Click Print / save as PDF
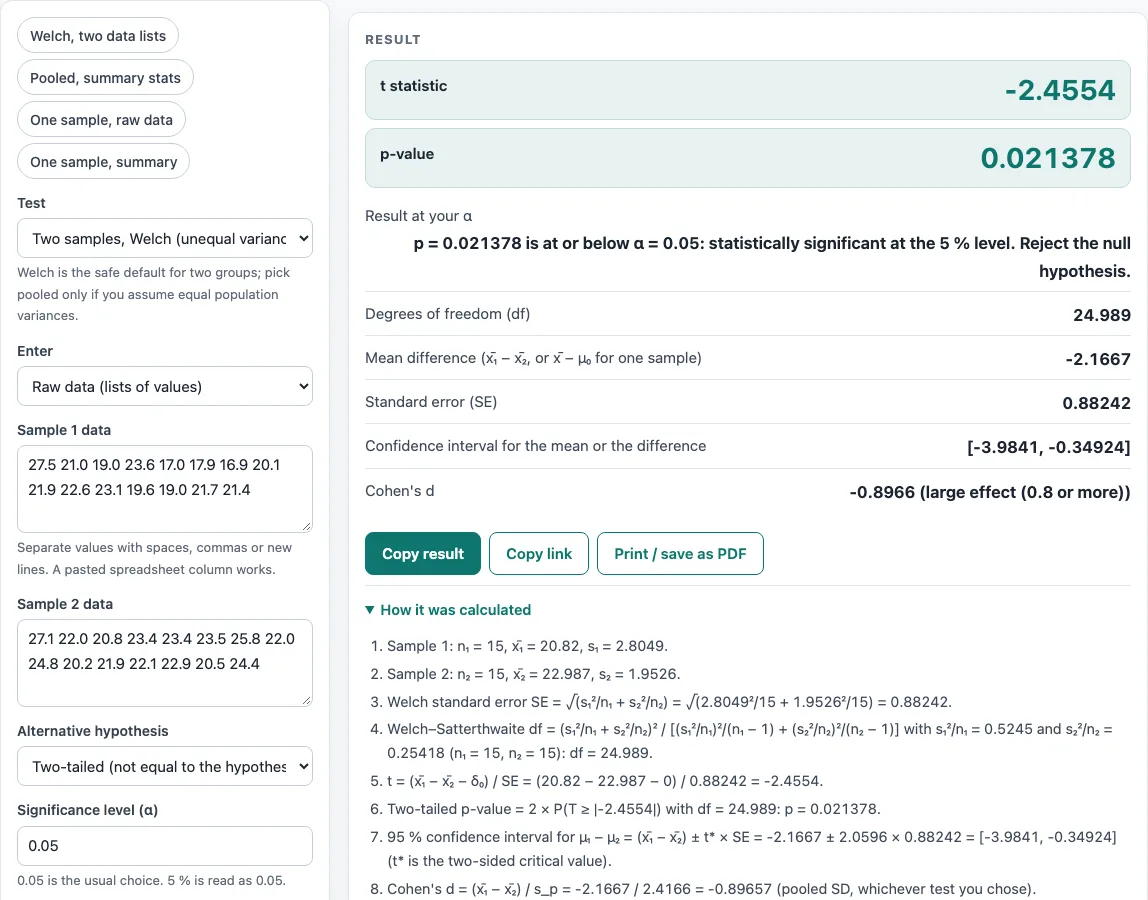1148x900 pixels. pyautogui.click(x=680, y=554)
